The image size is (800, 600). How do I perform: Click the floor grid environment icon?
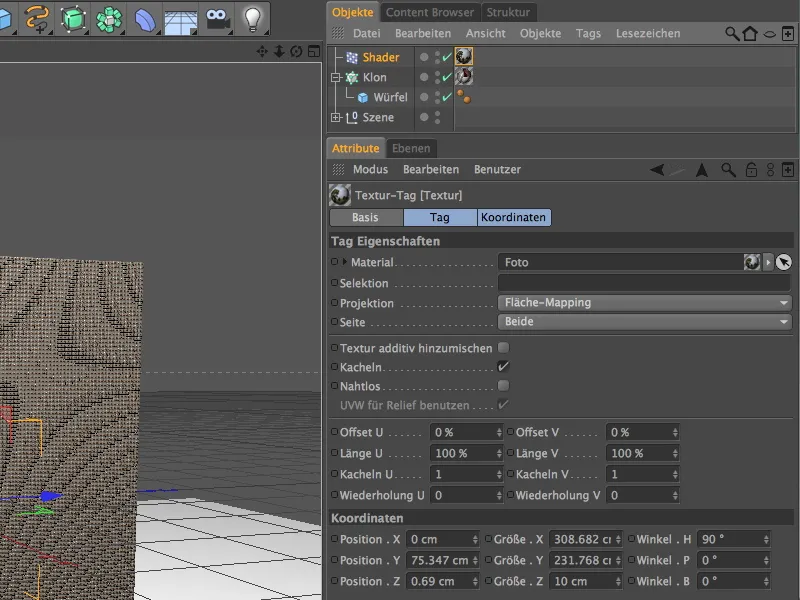point(181,20)
